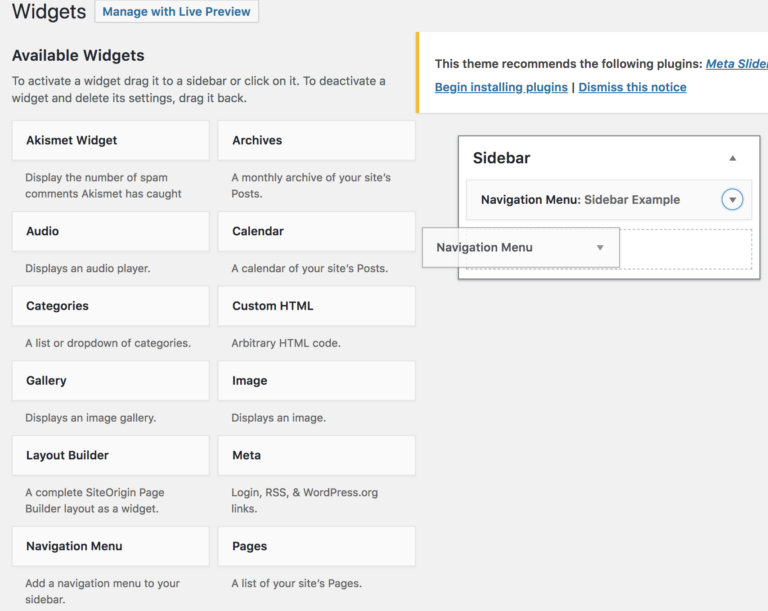Expand Navigation Menu: Sidebar Example widget settings
Viewport: 768px width, 611px height.
pos(732,200)
